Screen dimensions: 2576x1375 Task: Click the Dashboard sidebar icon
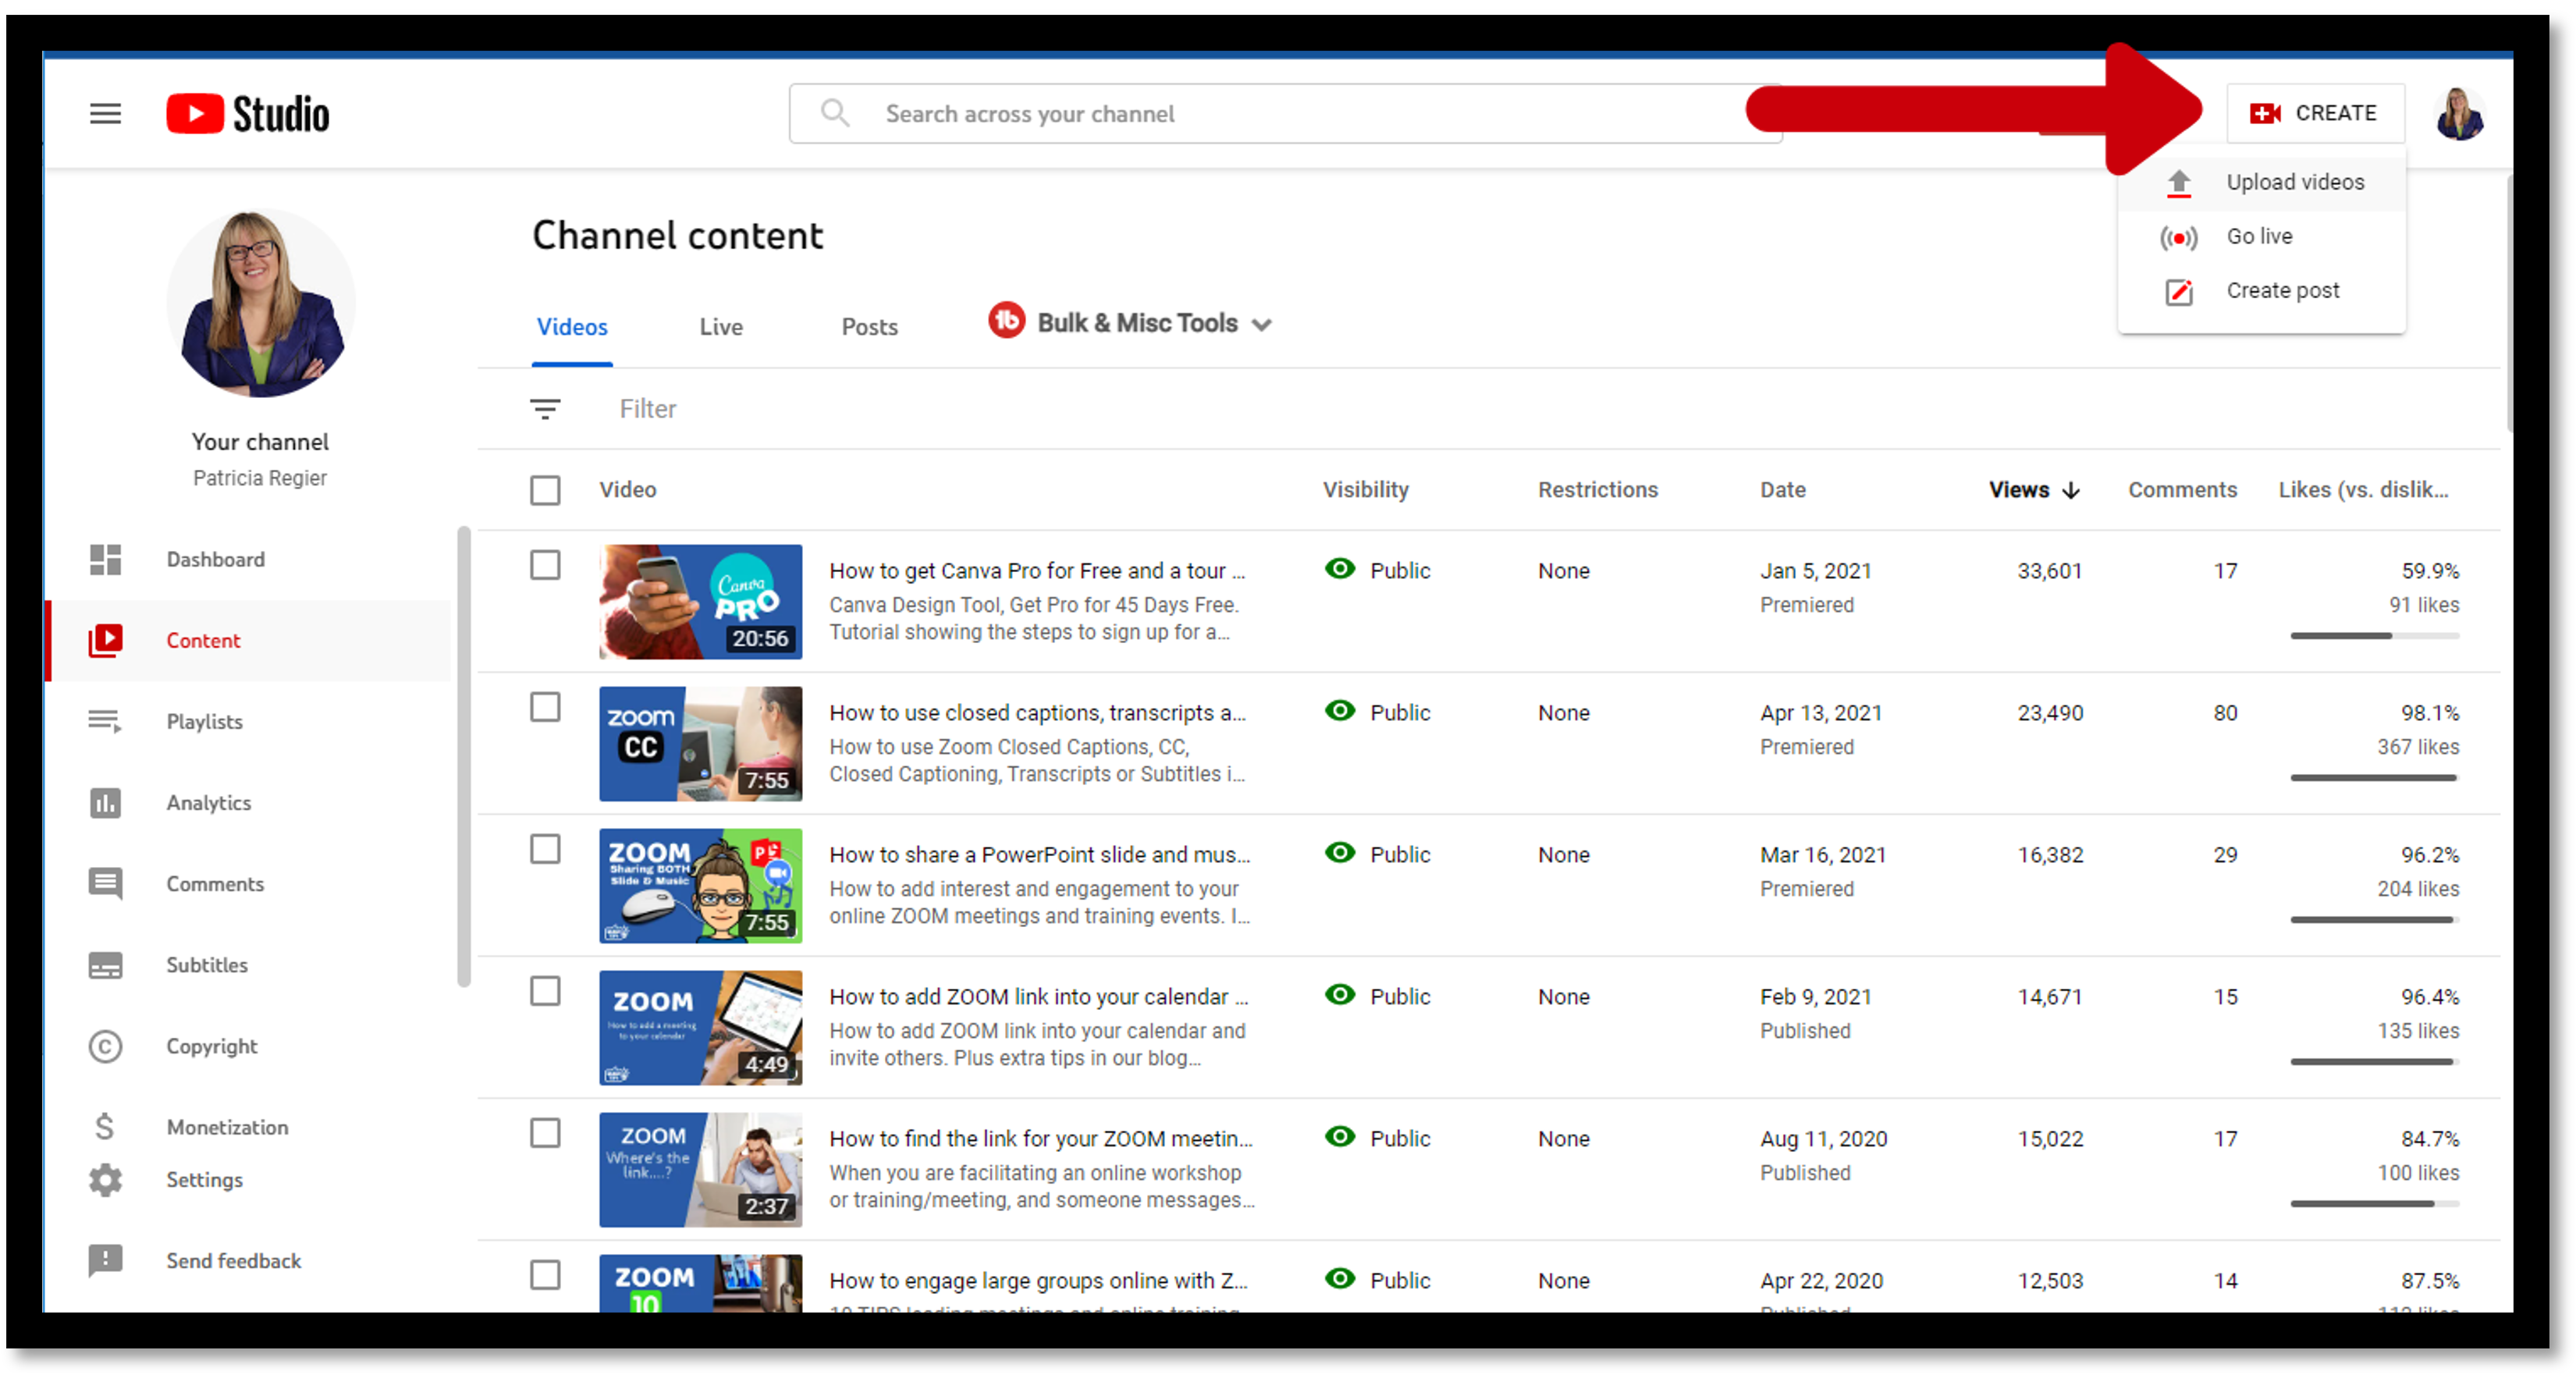105,560
